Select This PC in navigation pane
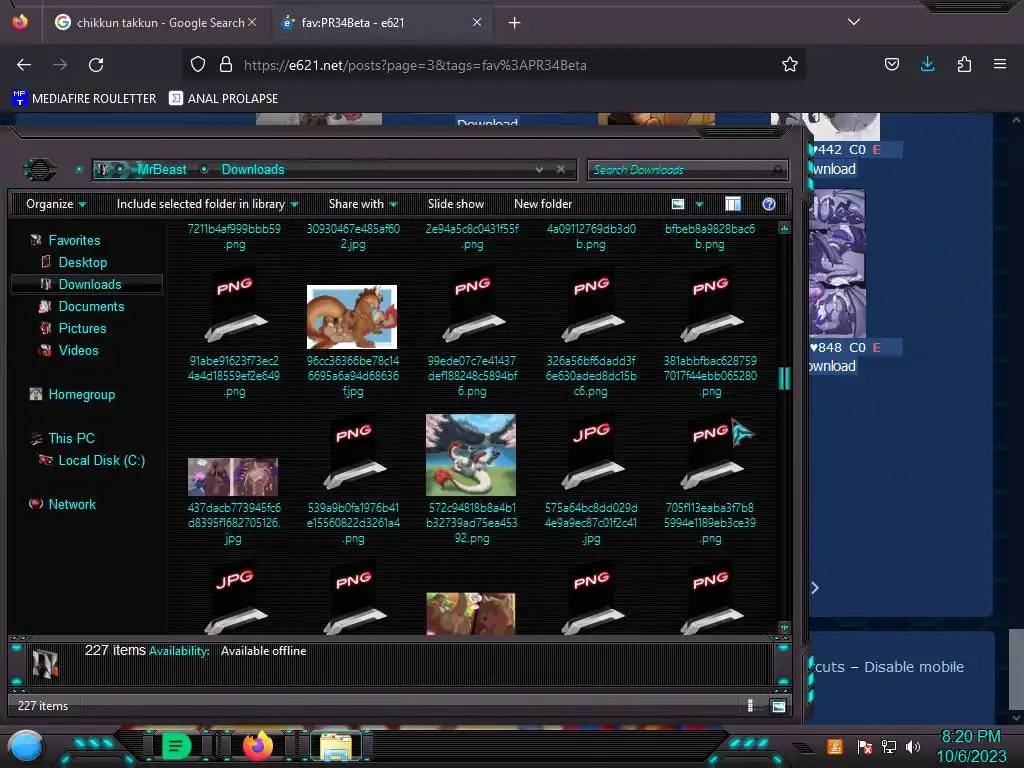The height and width of the screenshot is (768, 1024). point(71,438)
